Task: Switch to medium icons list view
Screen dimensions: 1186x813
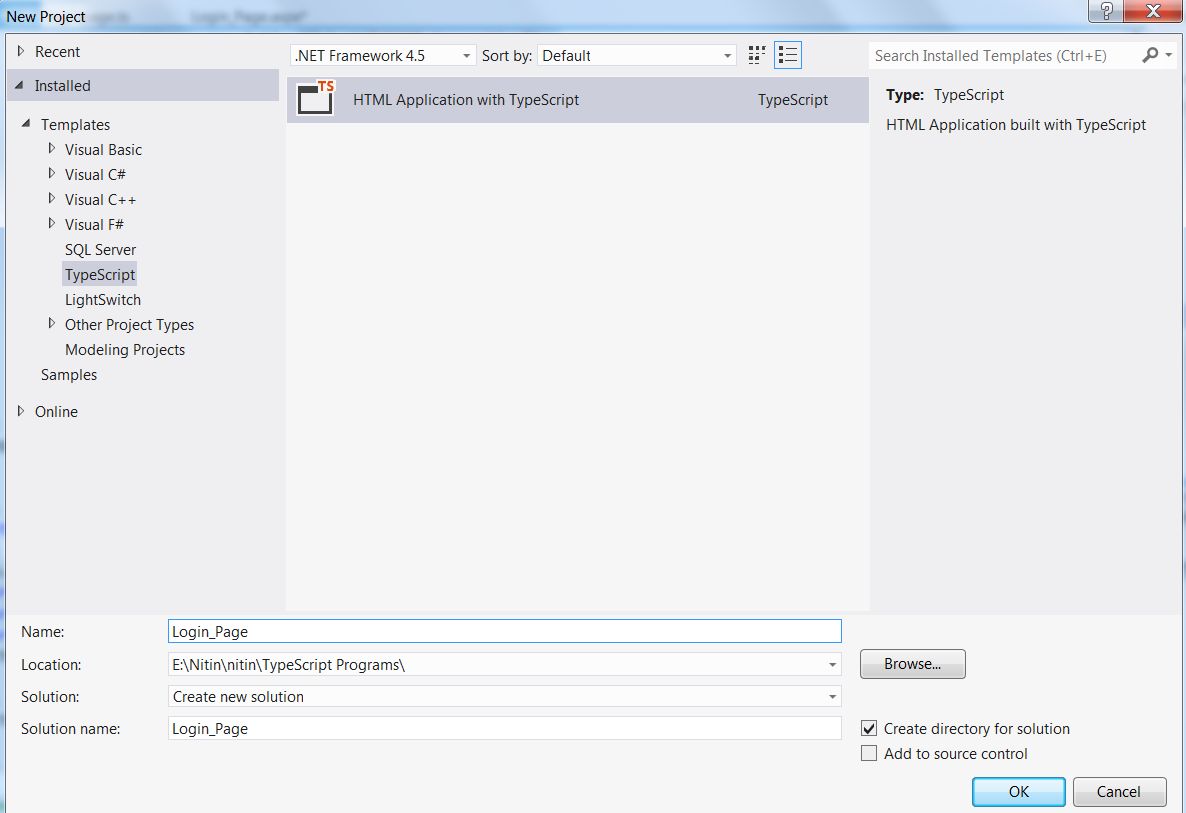Action: (x=787, y=55)
